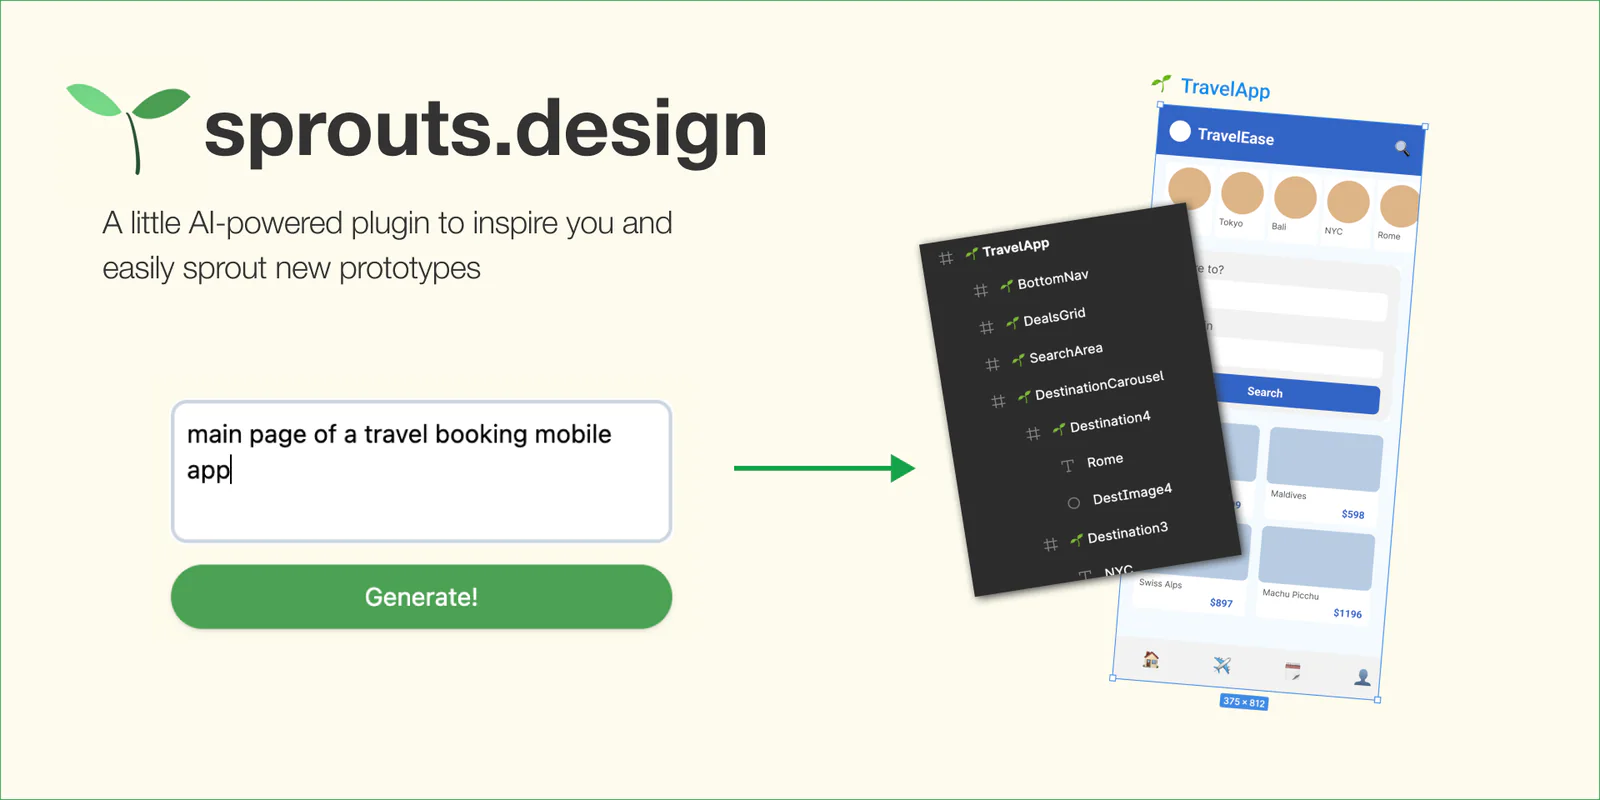Screen dimensions: 1600x800
Task: Select the Bali destination circle
Action: [x=1295, y=197]
